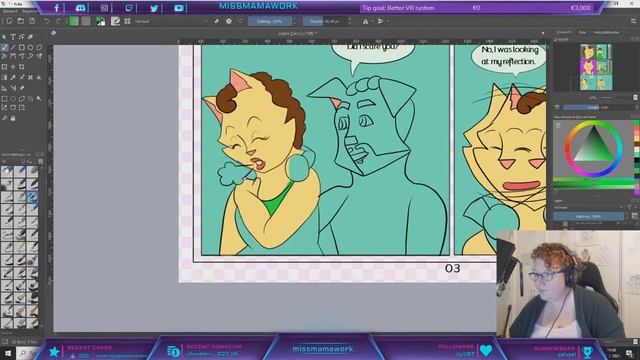Image resolution: width=640 pixels, height=360 pixels.
Task: Select the Freehand Brush tool
Action: (x=4, y=47)
